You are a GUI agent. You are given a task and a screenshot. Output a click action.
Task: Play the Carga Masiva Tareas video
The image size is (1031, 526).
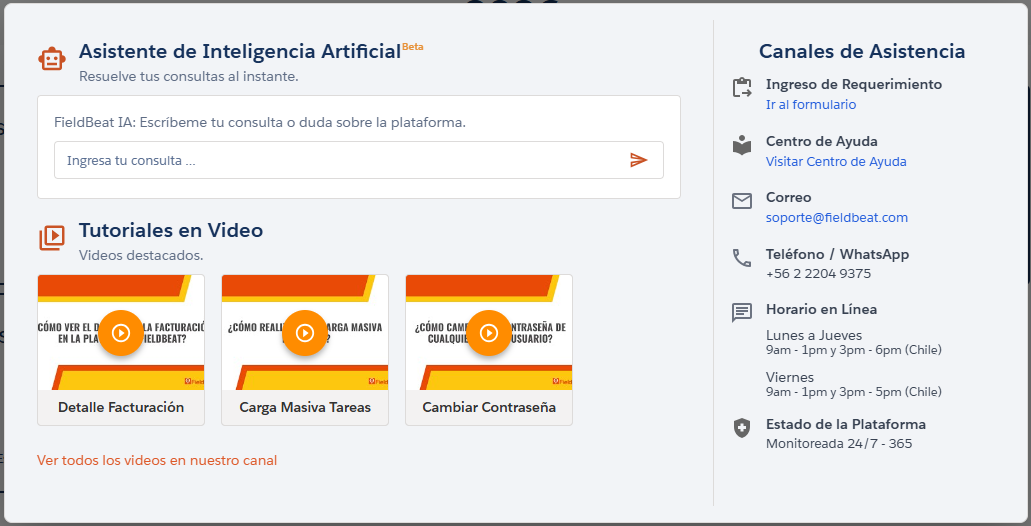point(304,333)
